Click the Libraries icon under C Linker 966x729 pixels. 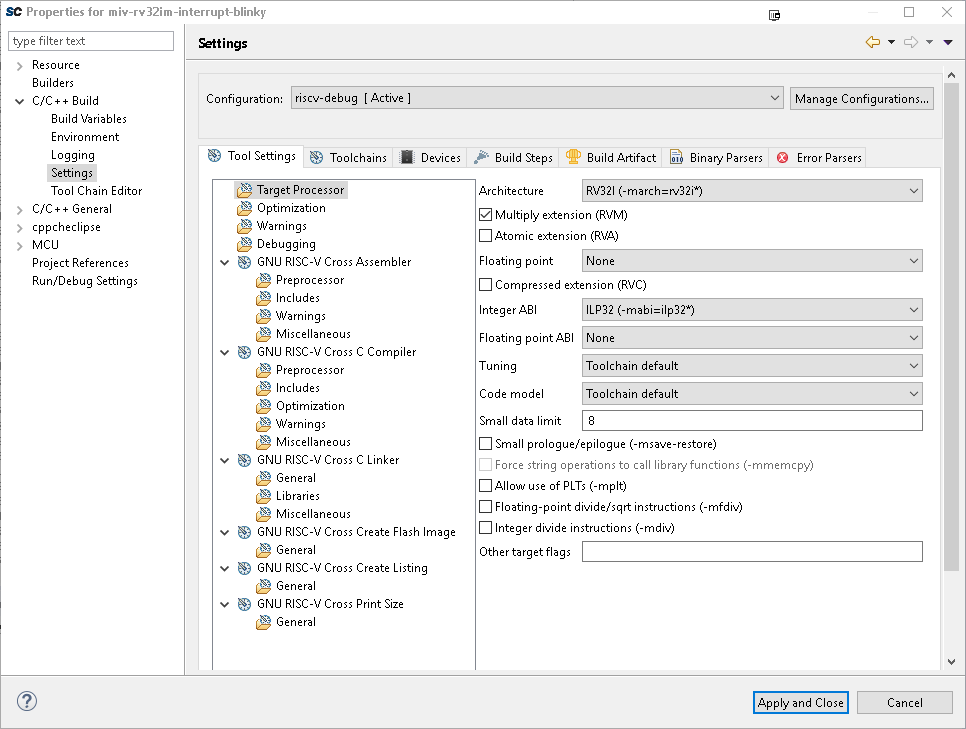pos(264,496)
